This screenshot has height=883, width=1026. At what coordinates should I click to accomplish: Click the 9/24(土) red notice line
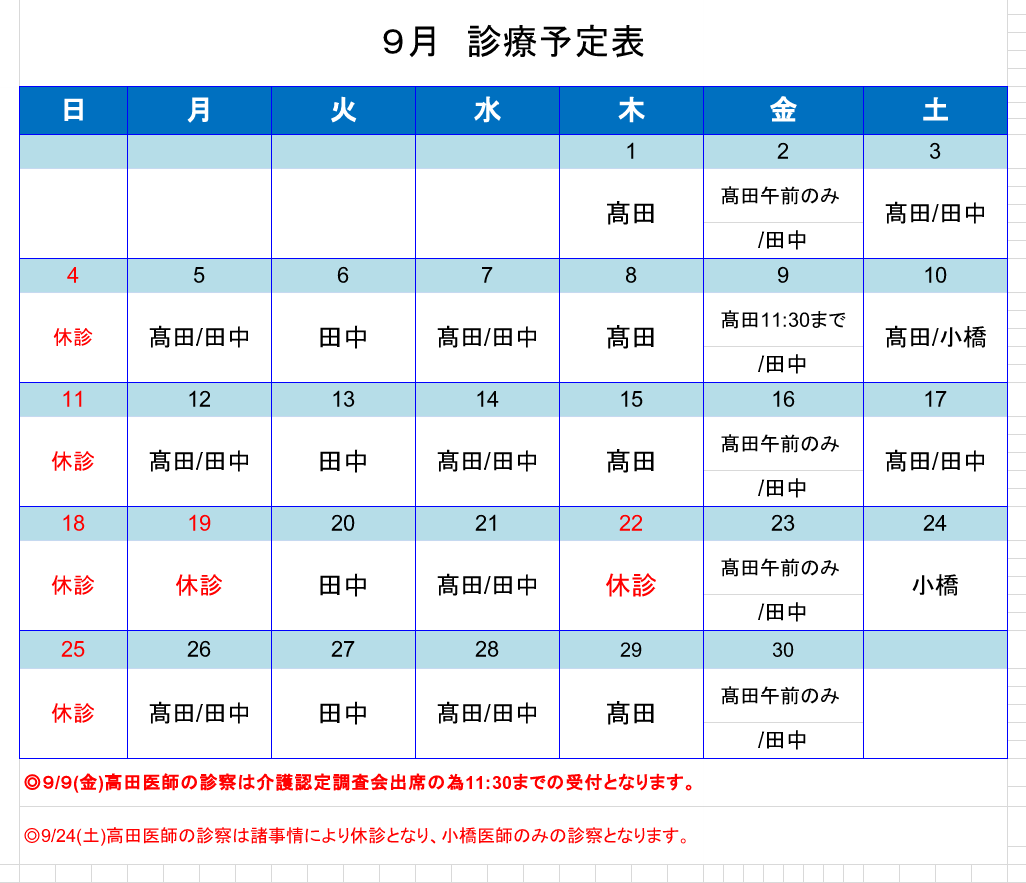[x=357, y=836]
